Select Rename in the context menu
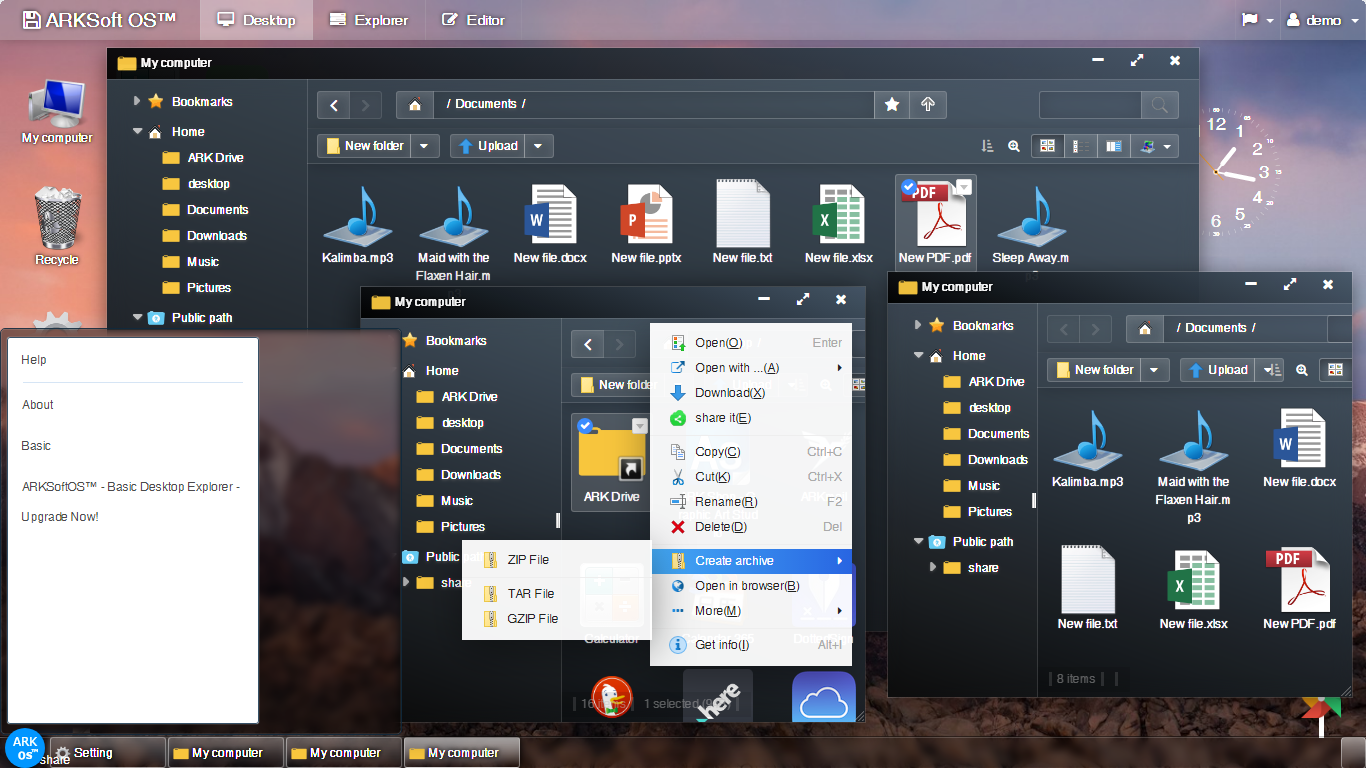1366x768 pixels. click(725, 502)
